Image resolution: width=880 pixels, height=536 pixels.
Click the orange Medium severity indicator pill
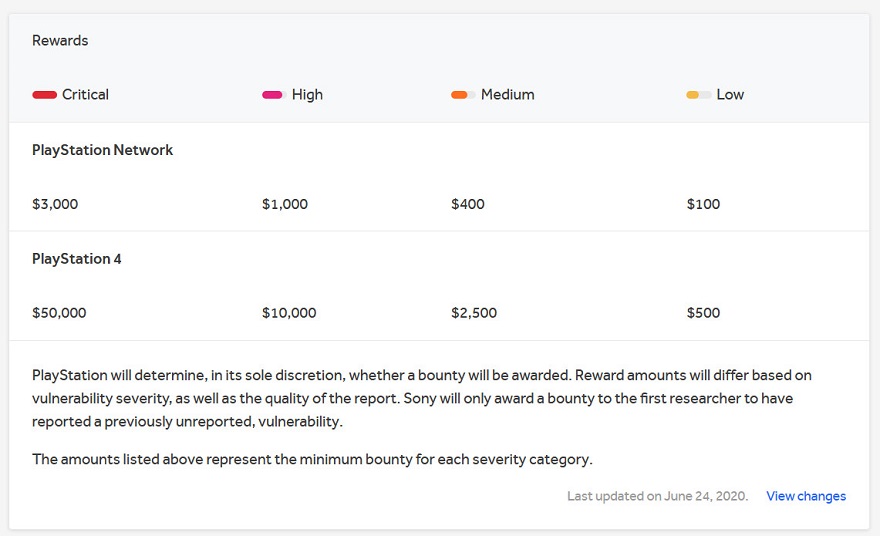coord(463,95)
